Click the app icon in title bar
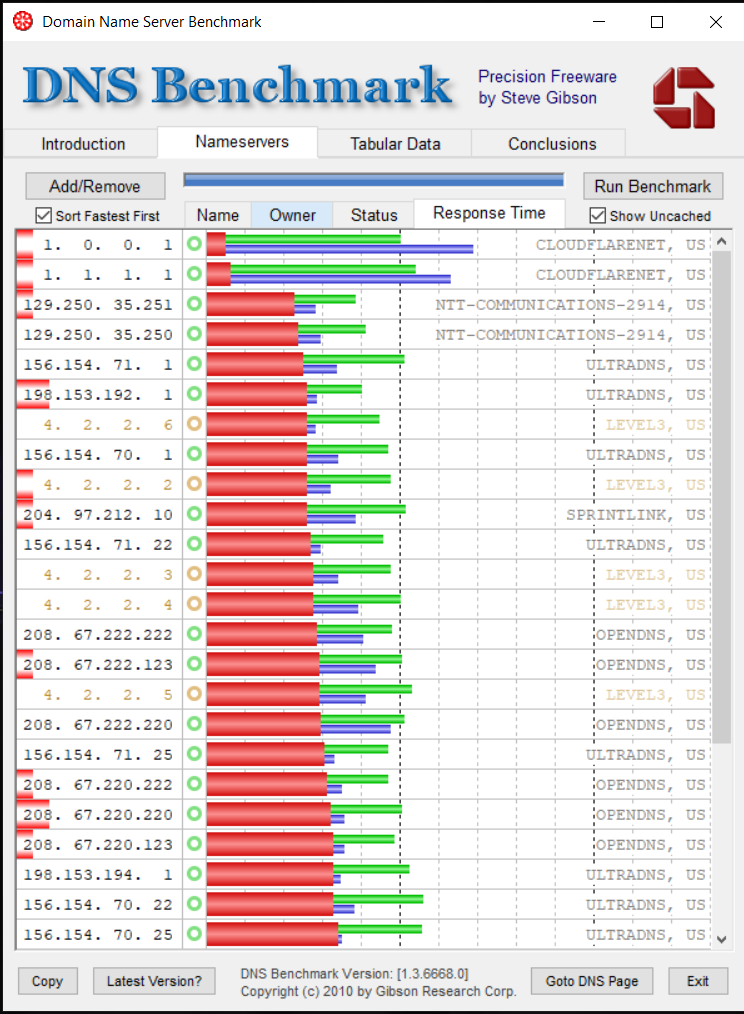Image resolution: width=744 pixels, height=1014 pixels. click(23, 21)
